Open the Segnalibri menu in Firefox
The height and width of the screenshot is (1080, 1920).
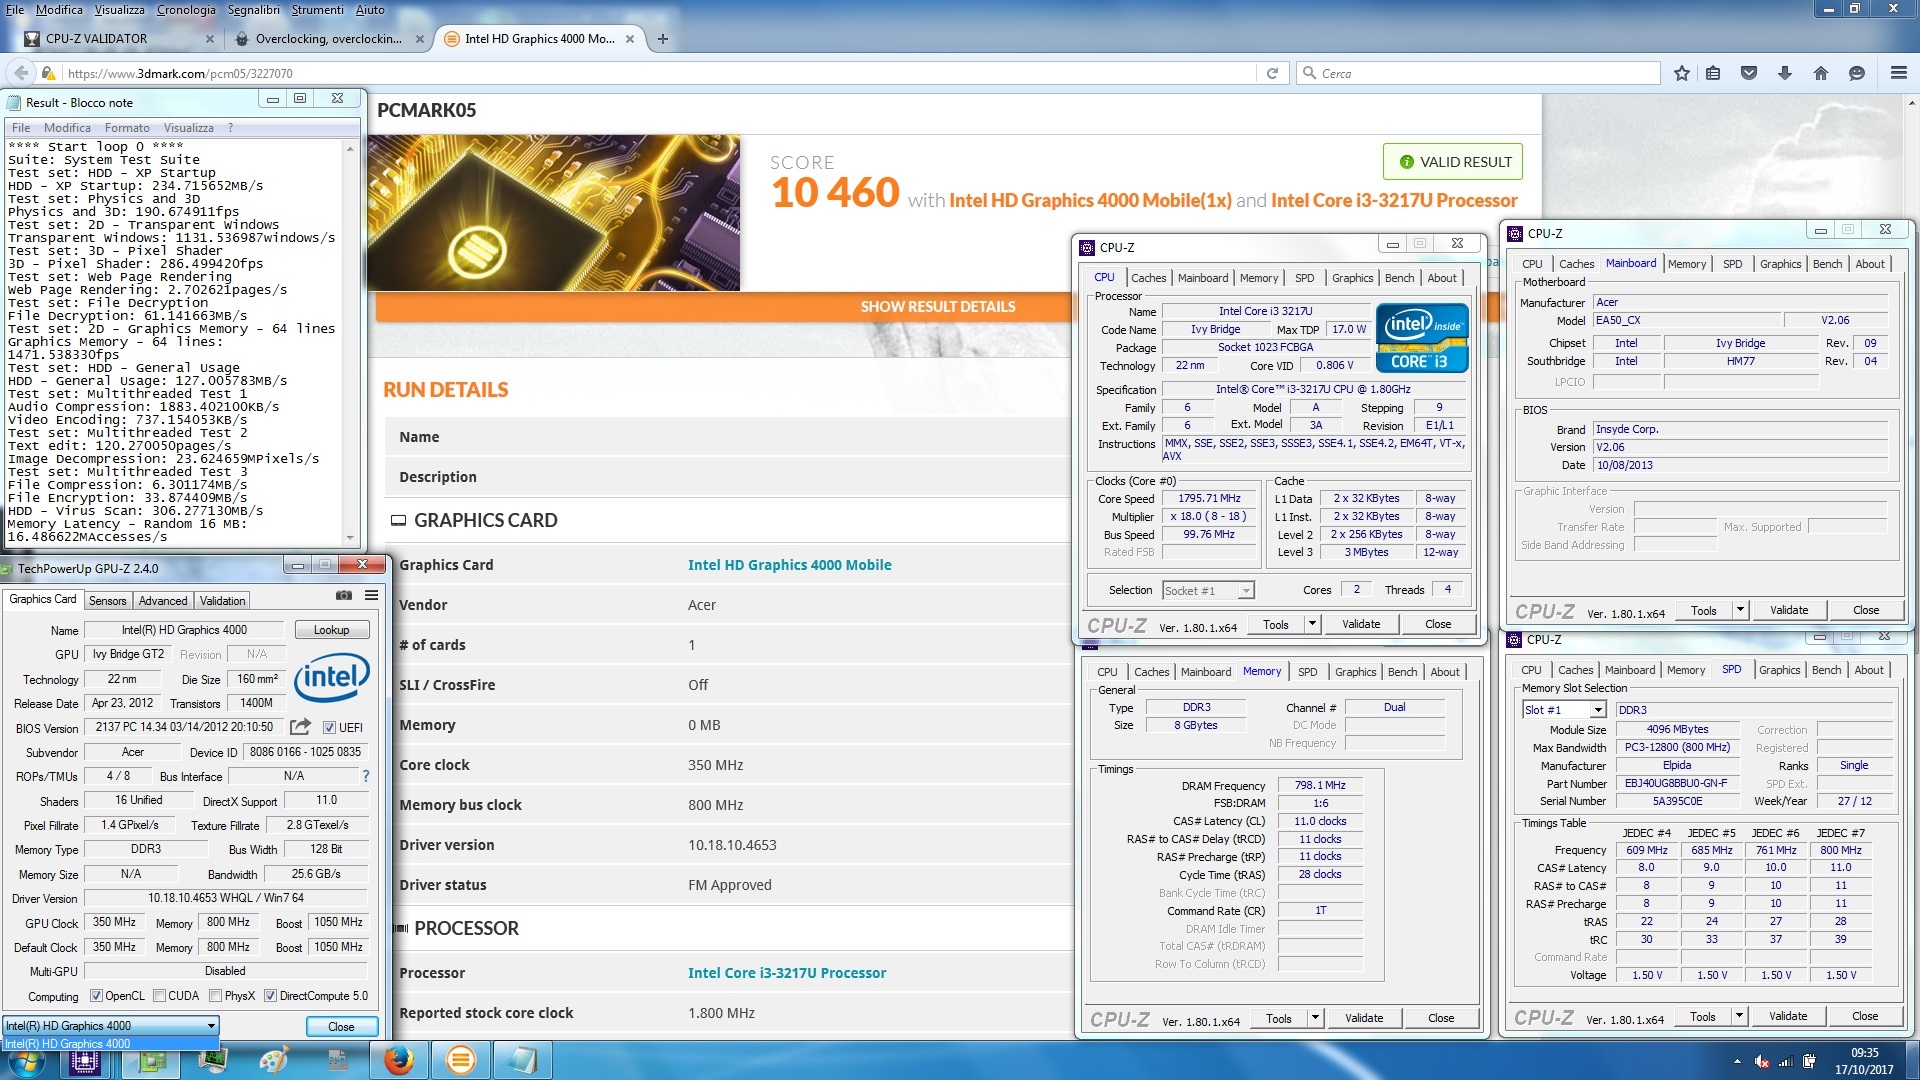pos(254,10)
